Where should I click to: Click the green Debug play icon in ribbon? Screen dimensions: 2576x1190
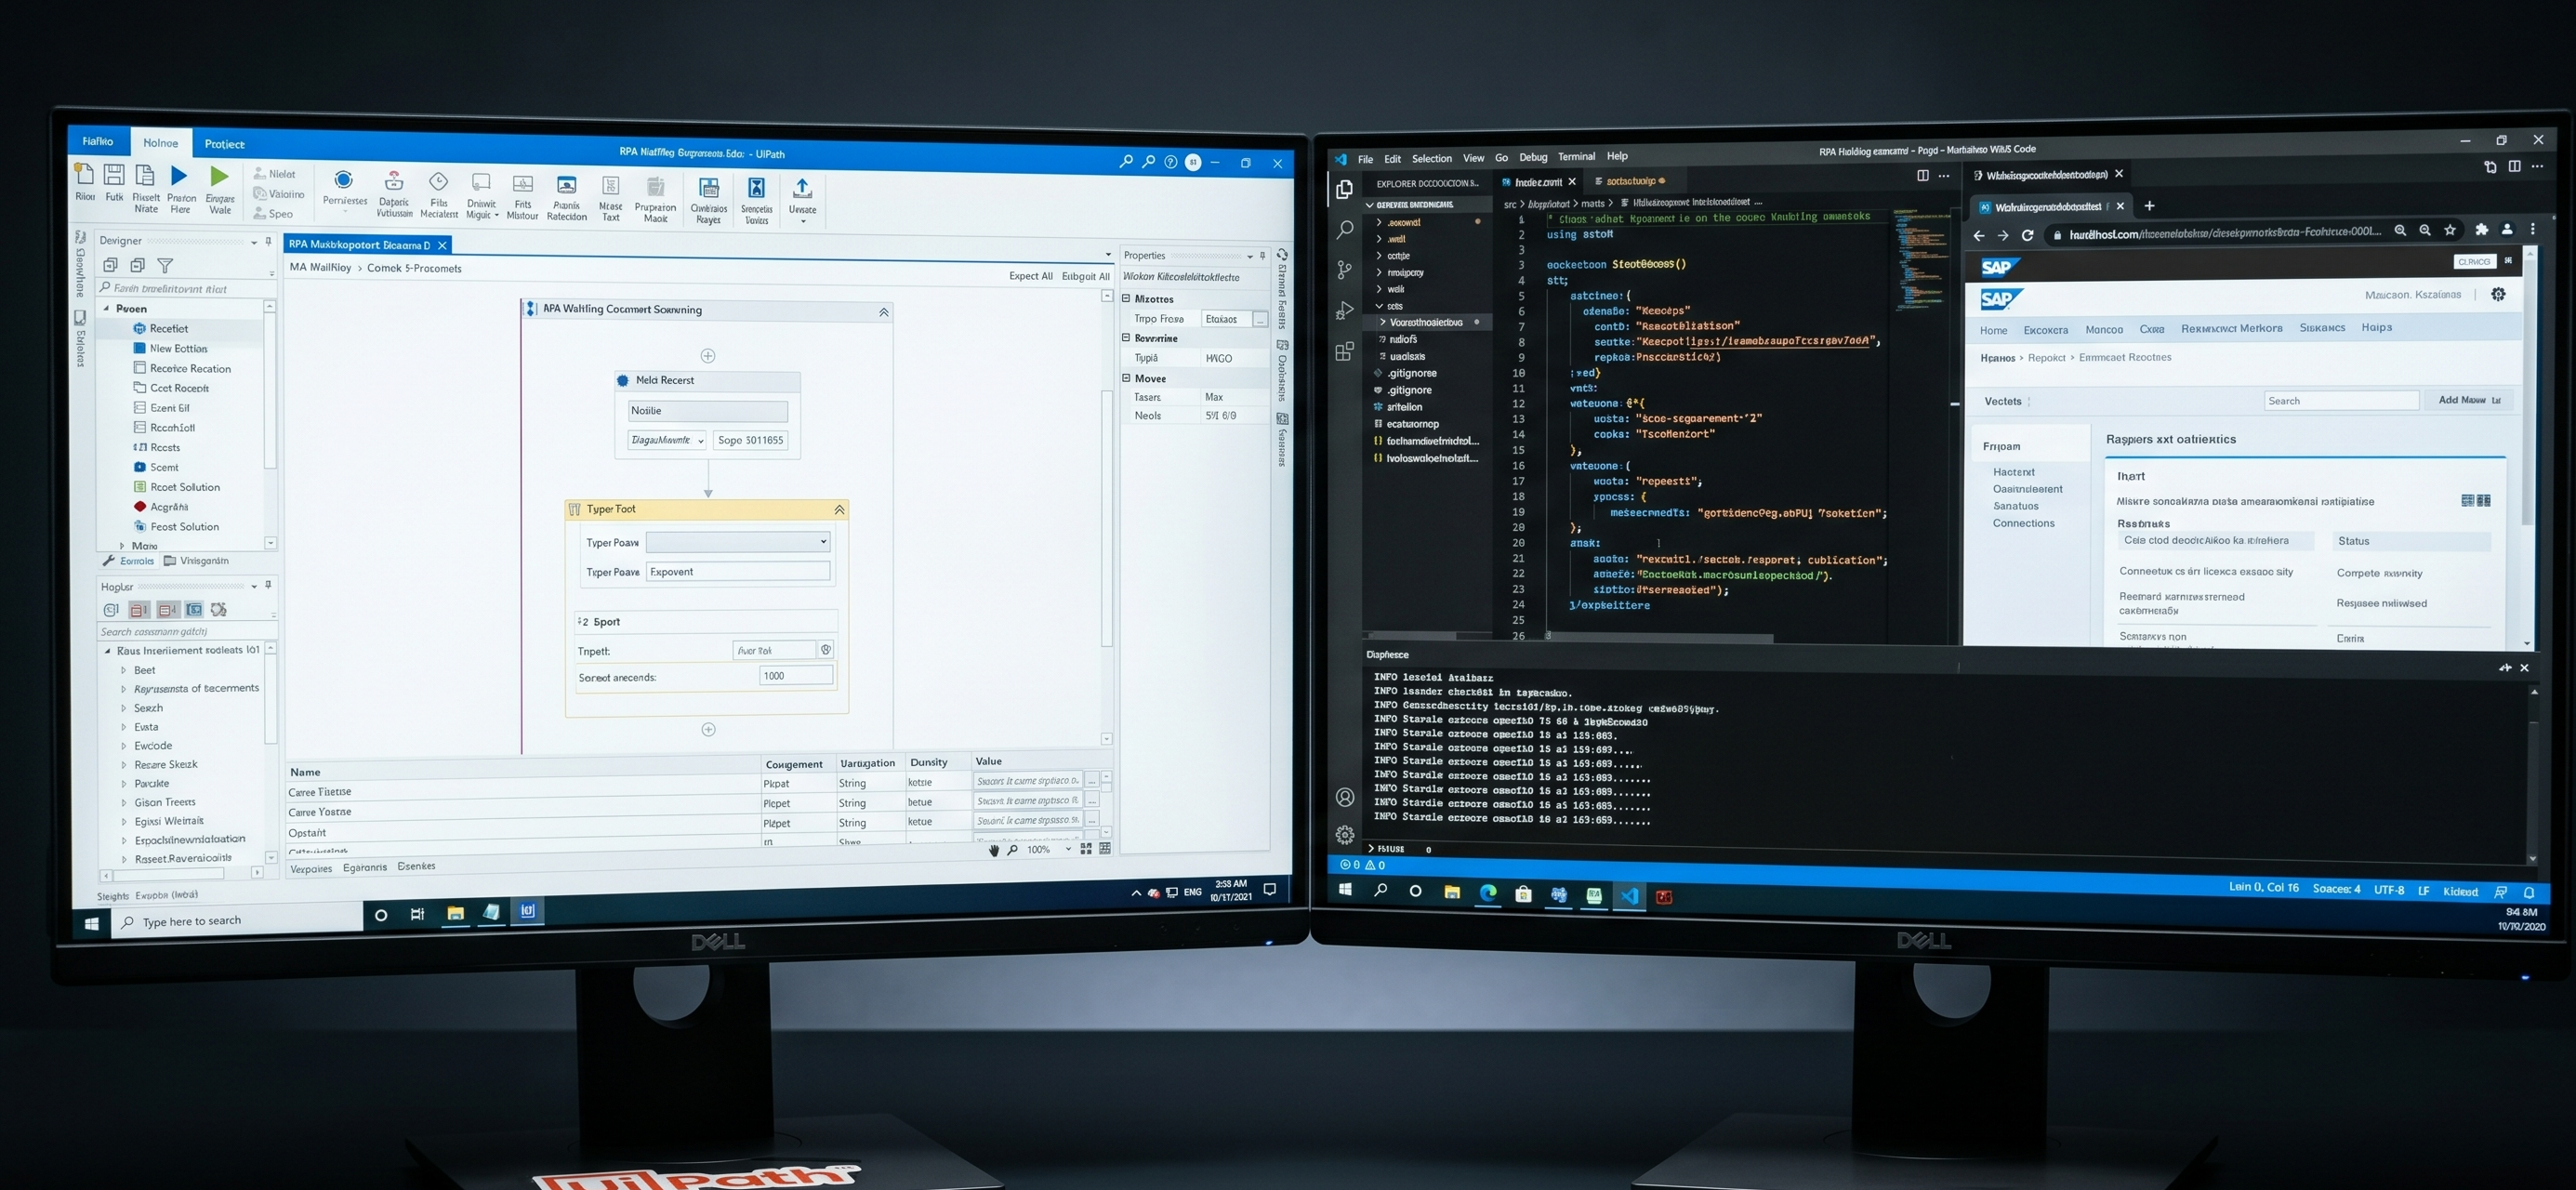tap(219, 176)
